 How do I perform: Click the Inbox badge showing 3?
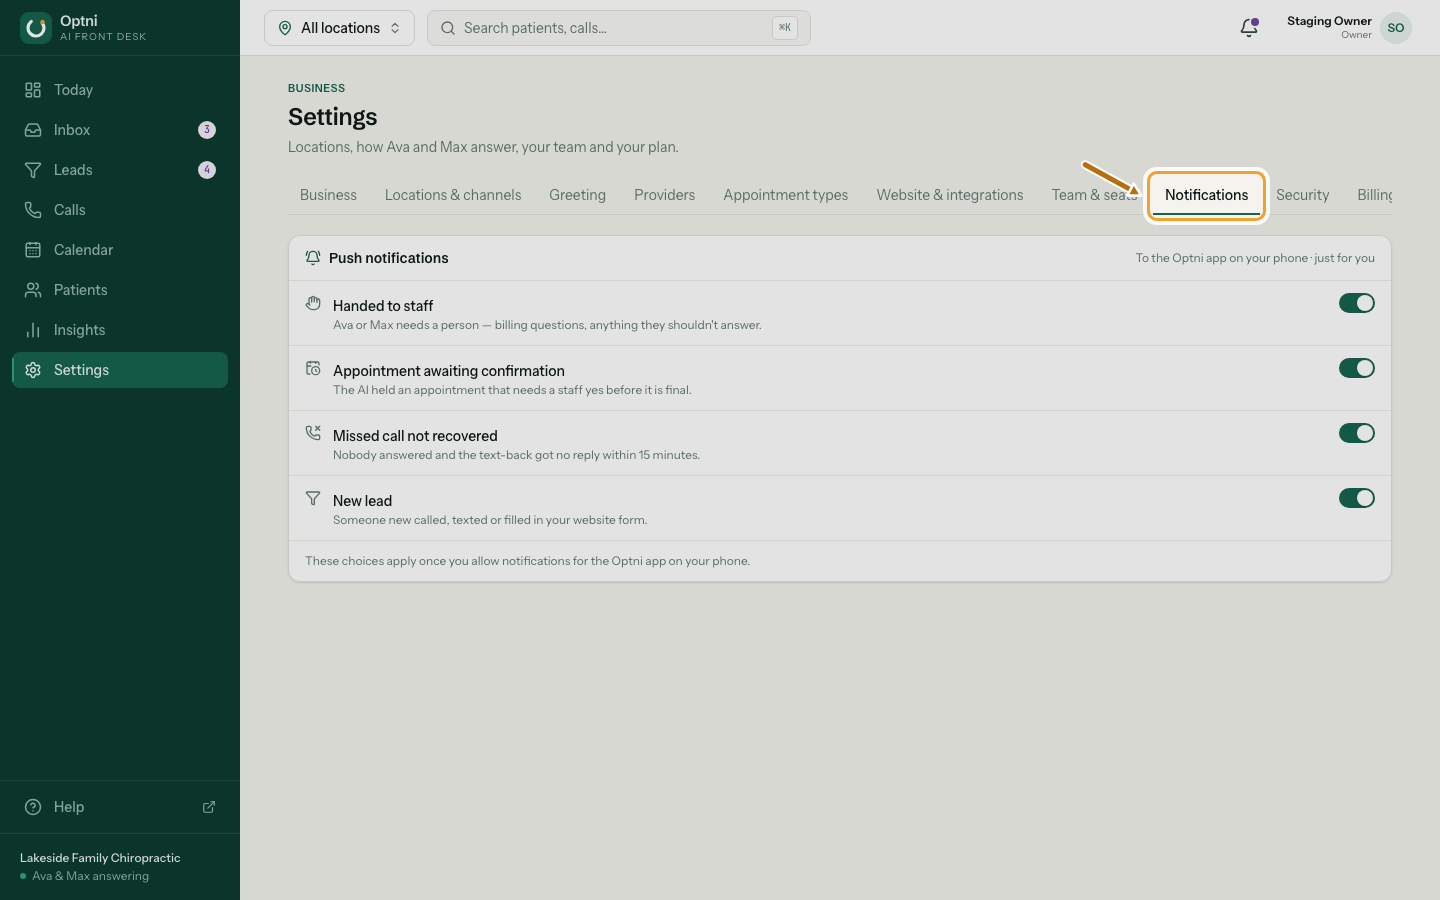point(207,130)
